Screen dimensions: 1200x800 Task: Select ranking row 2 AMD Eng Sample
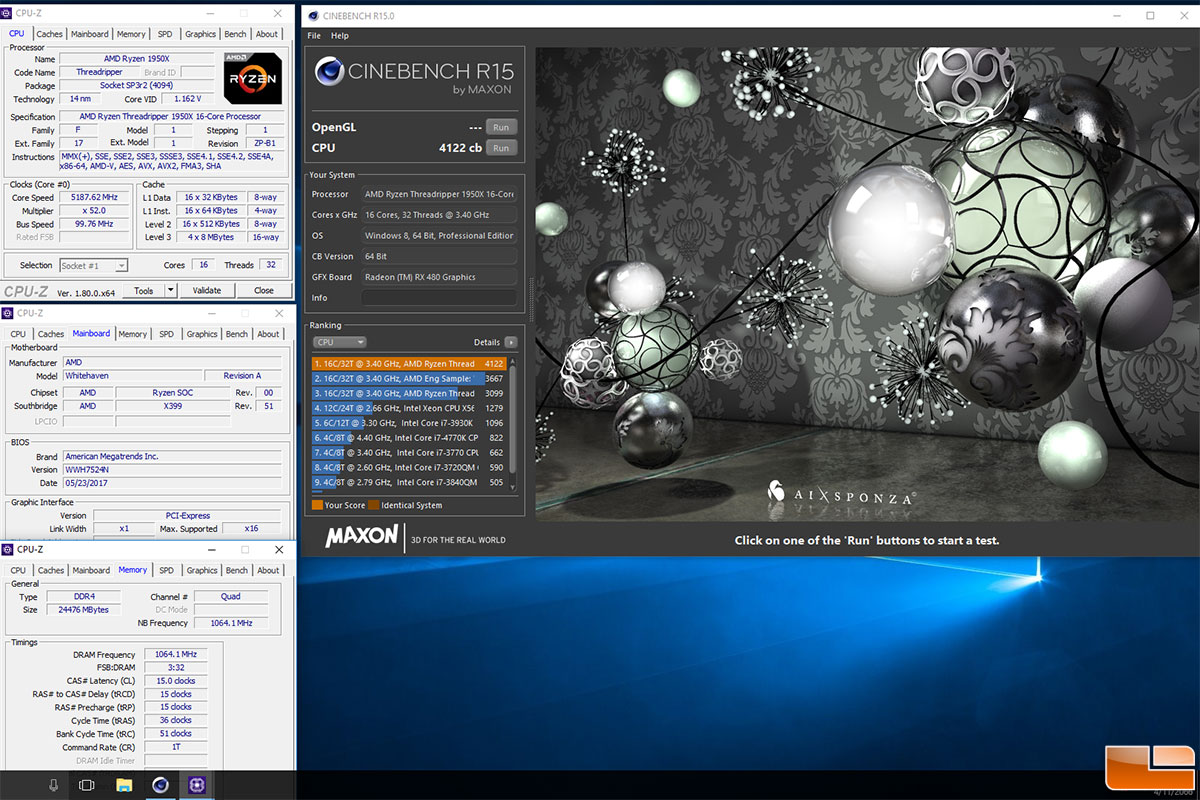click(x=410, y=379)
